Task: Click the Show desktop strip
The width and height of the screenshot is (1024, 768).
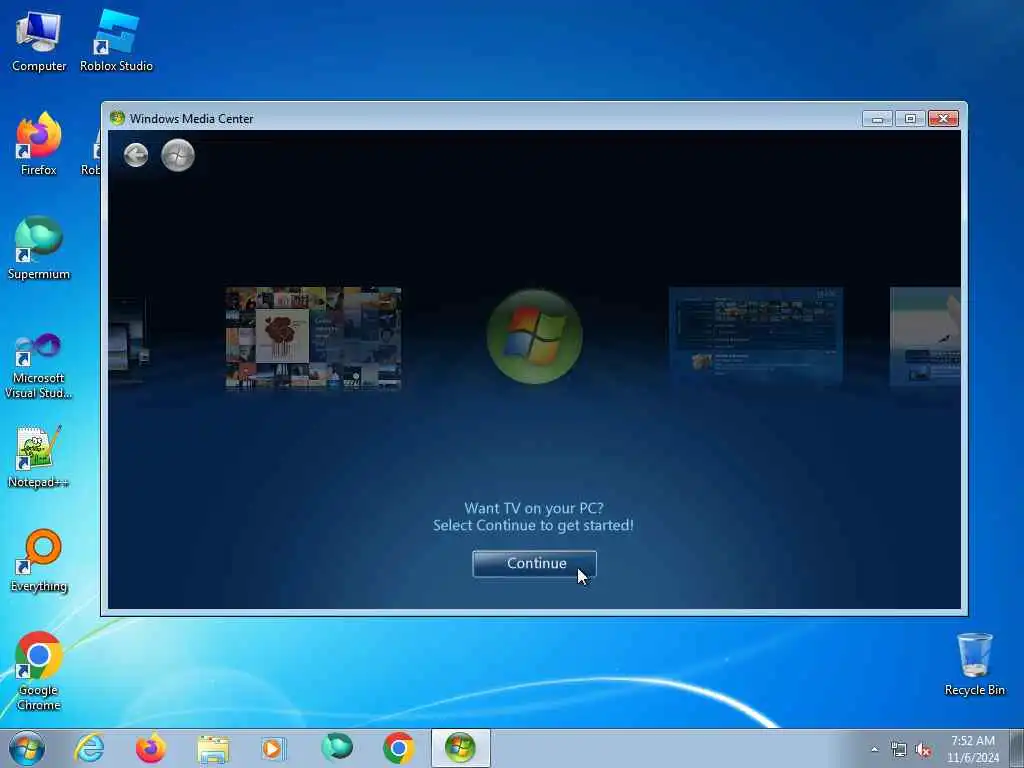Action: pyautogui.click(x=1017, y=748)
